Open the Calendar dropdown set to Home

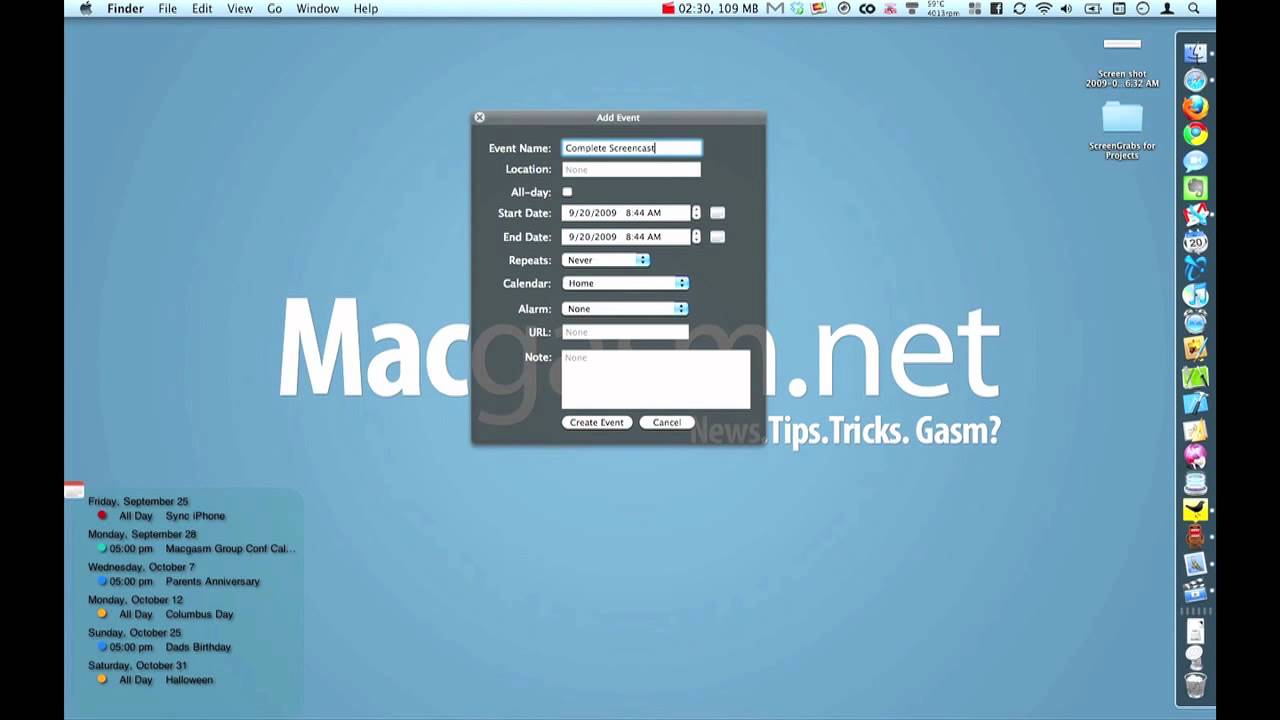(x=625, y=283)
